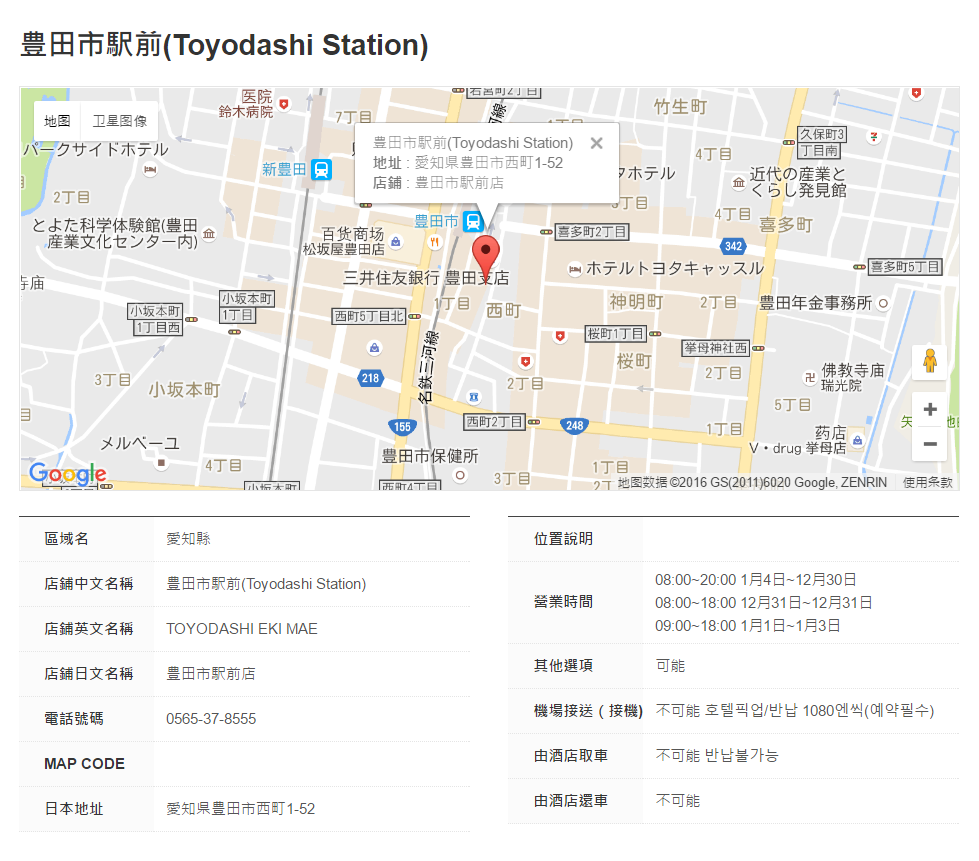Click the 豊田市駅前店 Japanese store name value
979x861 pixels.
pos(210,674)
